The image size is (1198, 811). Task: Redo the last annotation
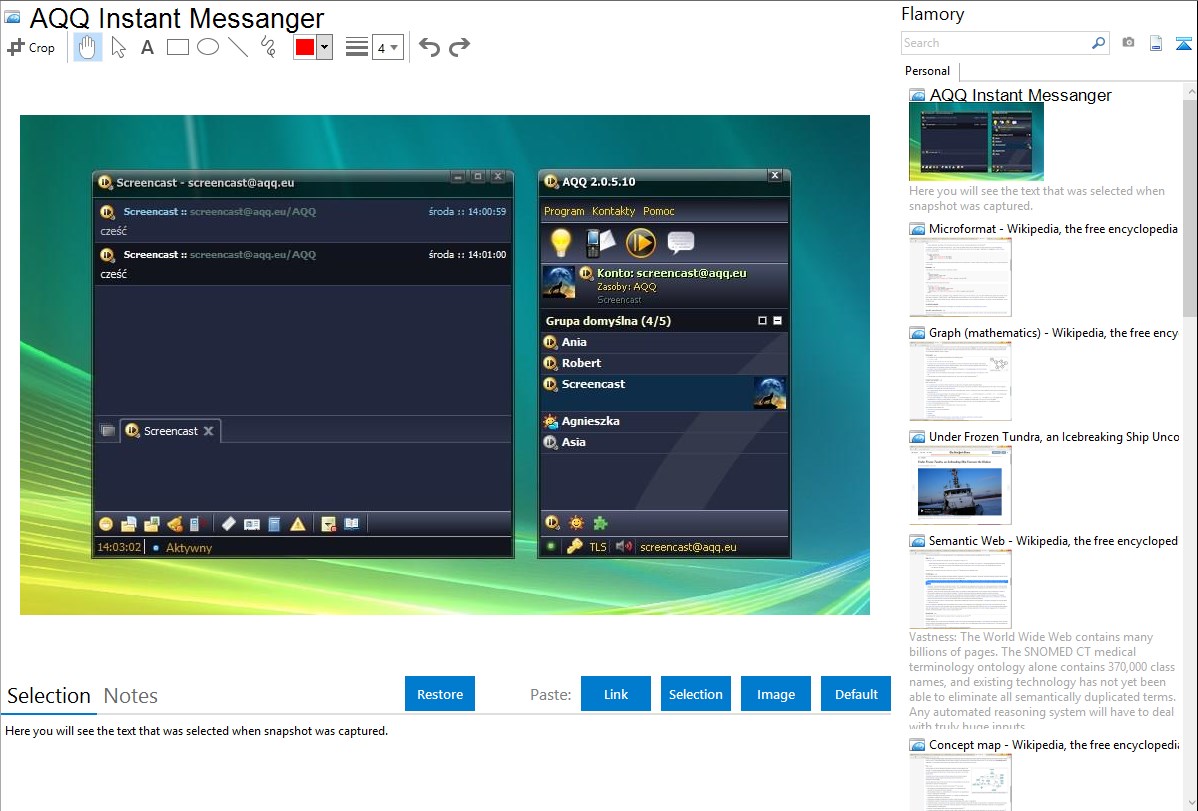click(459, 47)
